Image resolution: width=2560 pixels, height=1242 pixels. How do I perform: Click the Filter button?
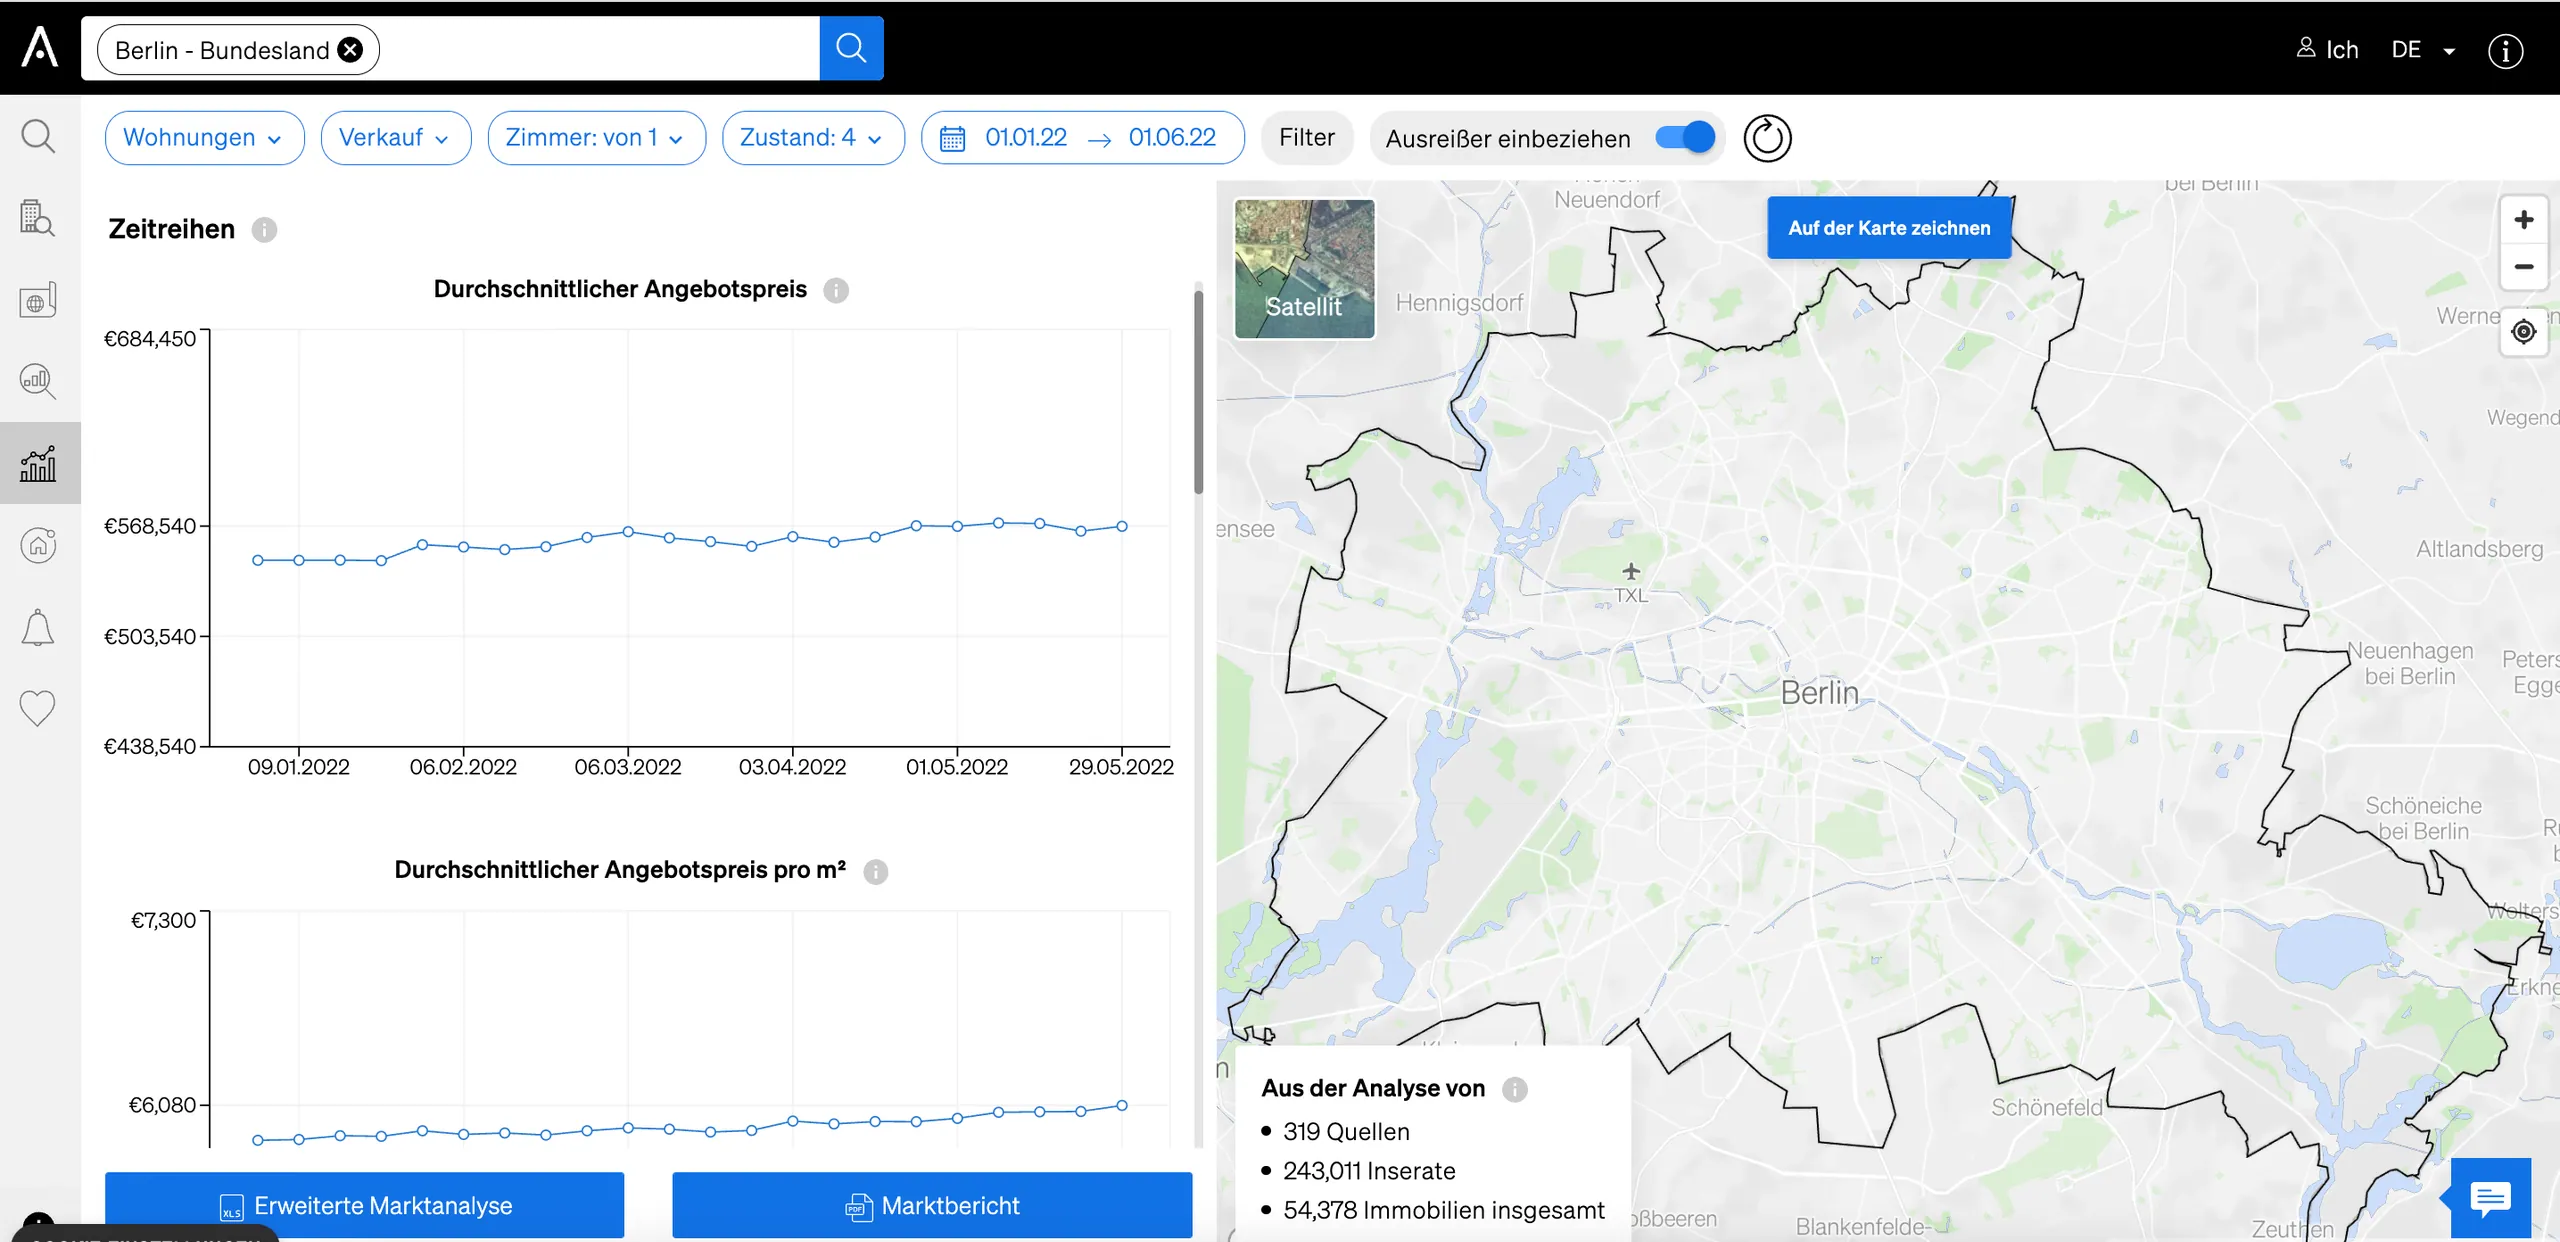(x=1306, y=138)
